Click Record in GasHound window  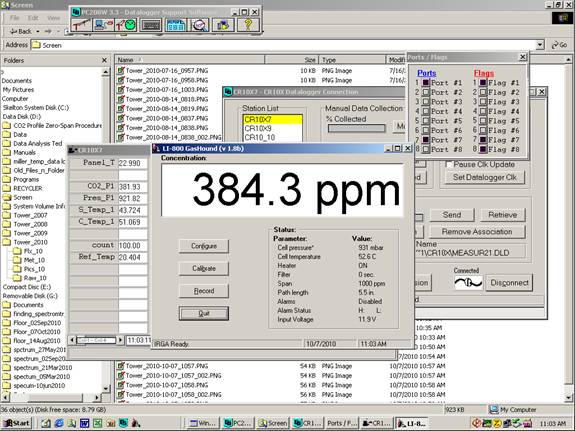[204, 291]
